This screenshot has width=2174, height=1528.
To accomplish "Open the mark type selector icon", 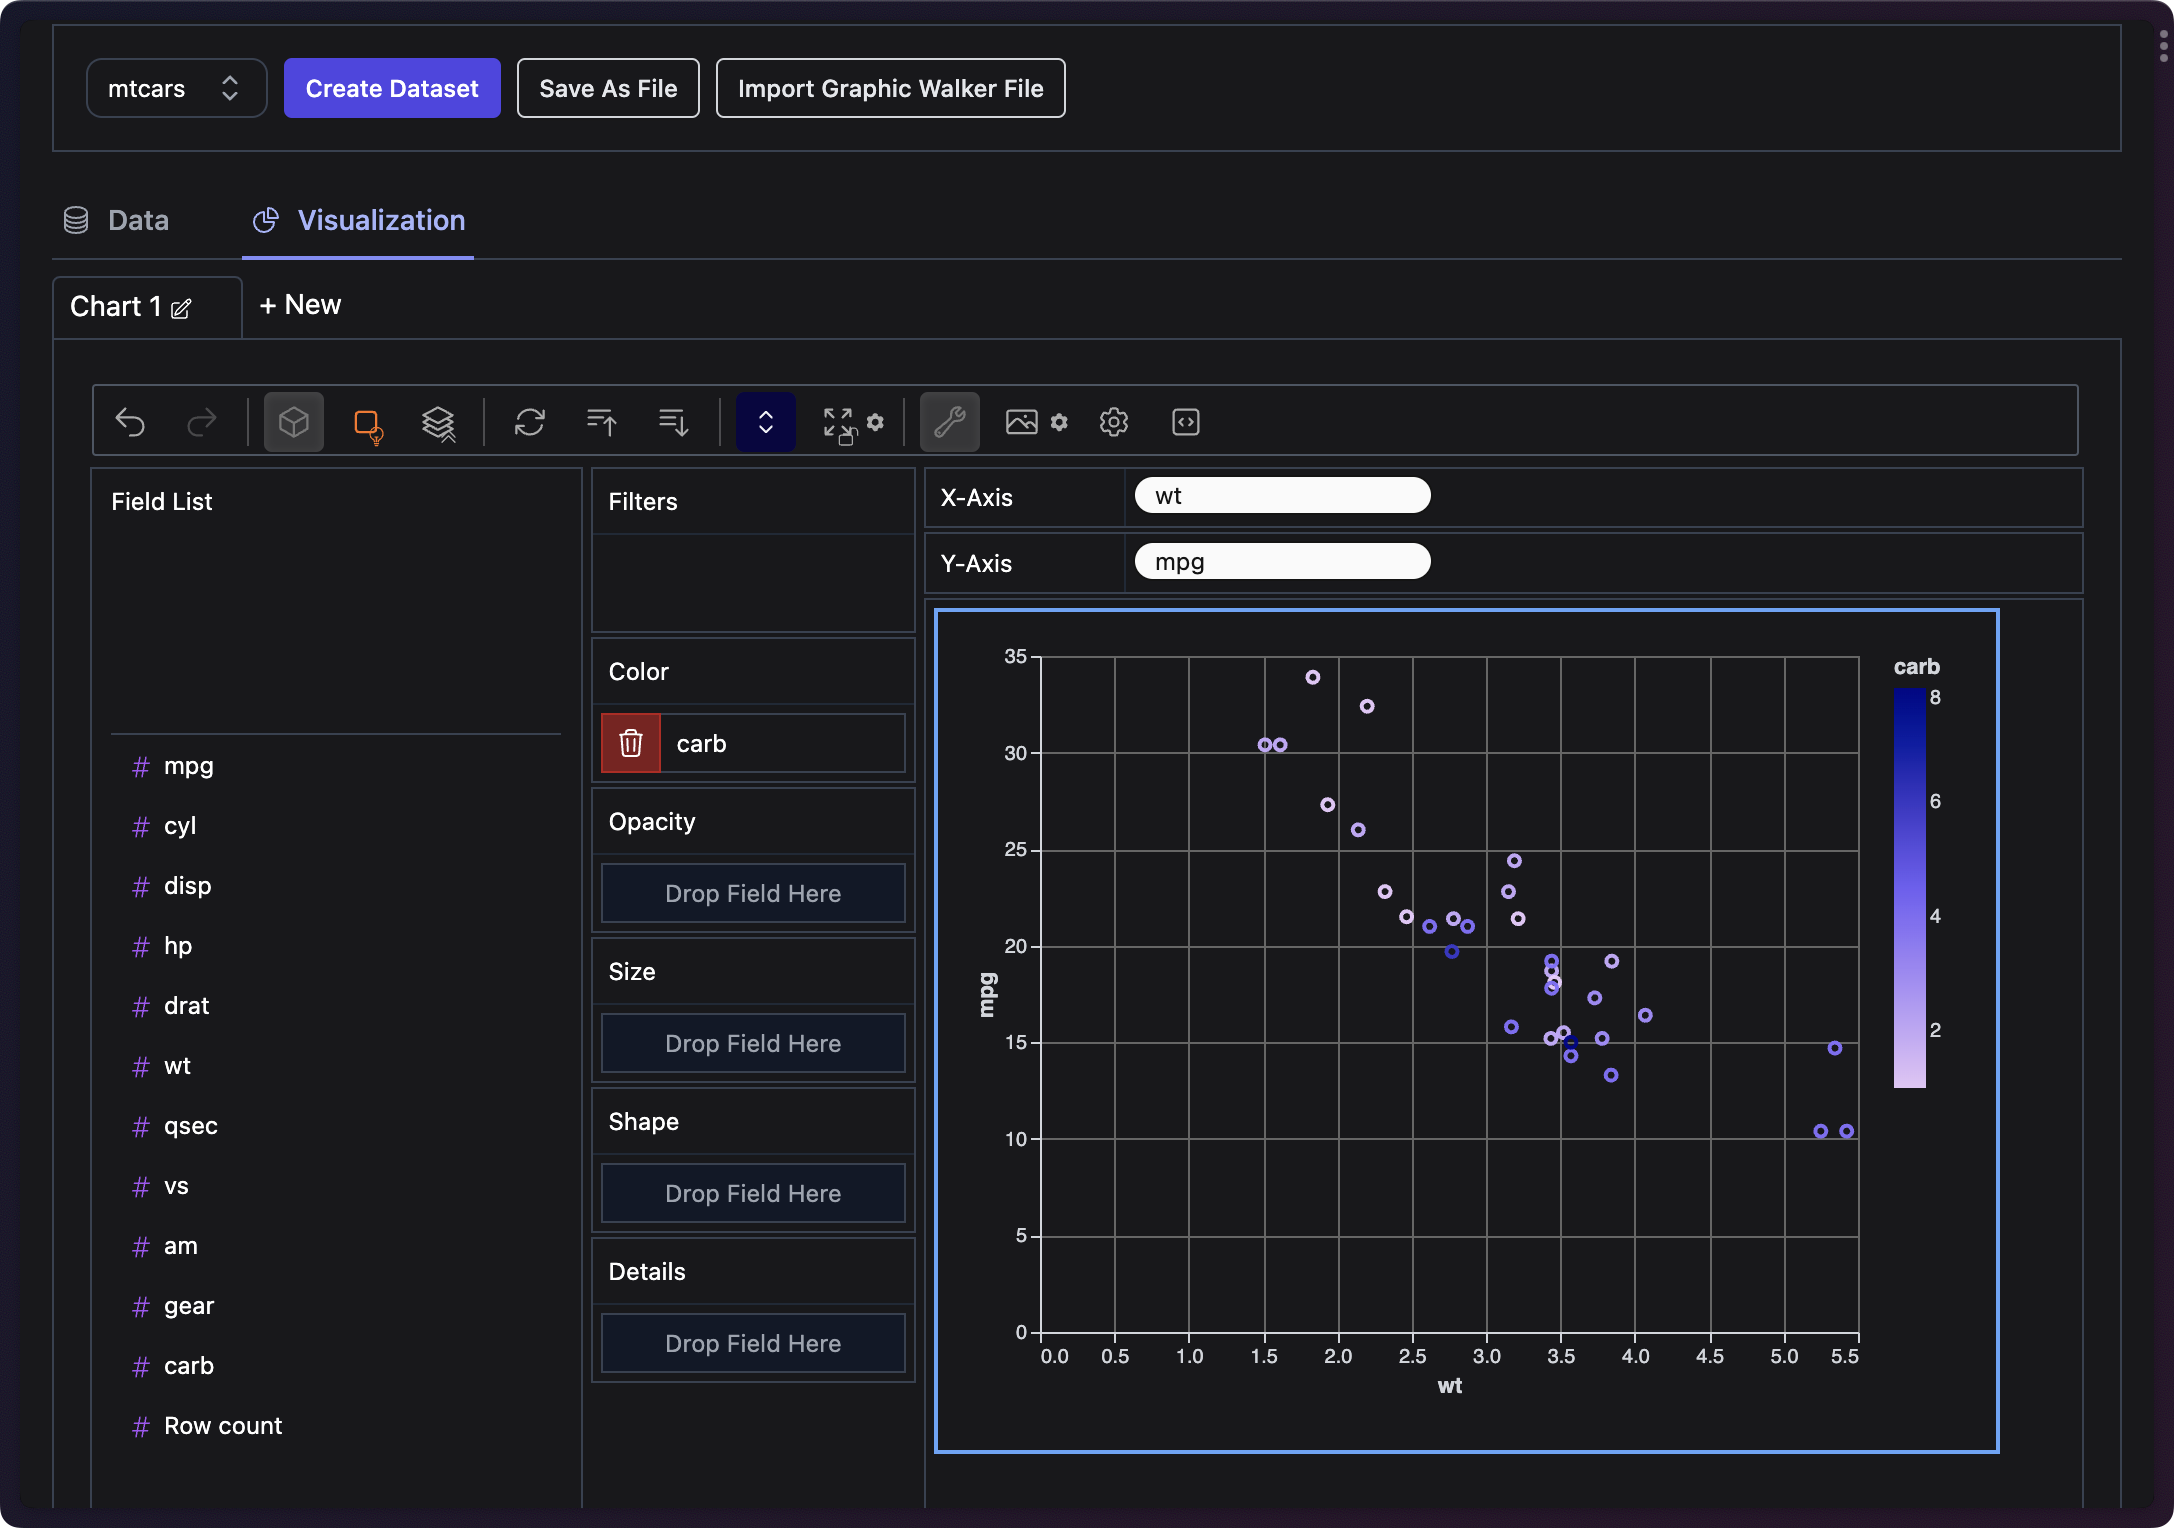I will 368,424.
